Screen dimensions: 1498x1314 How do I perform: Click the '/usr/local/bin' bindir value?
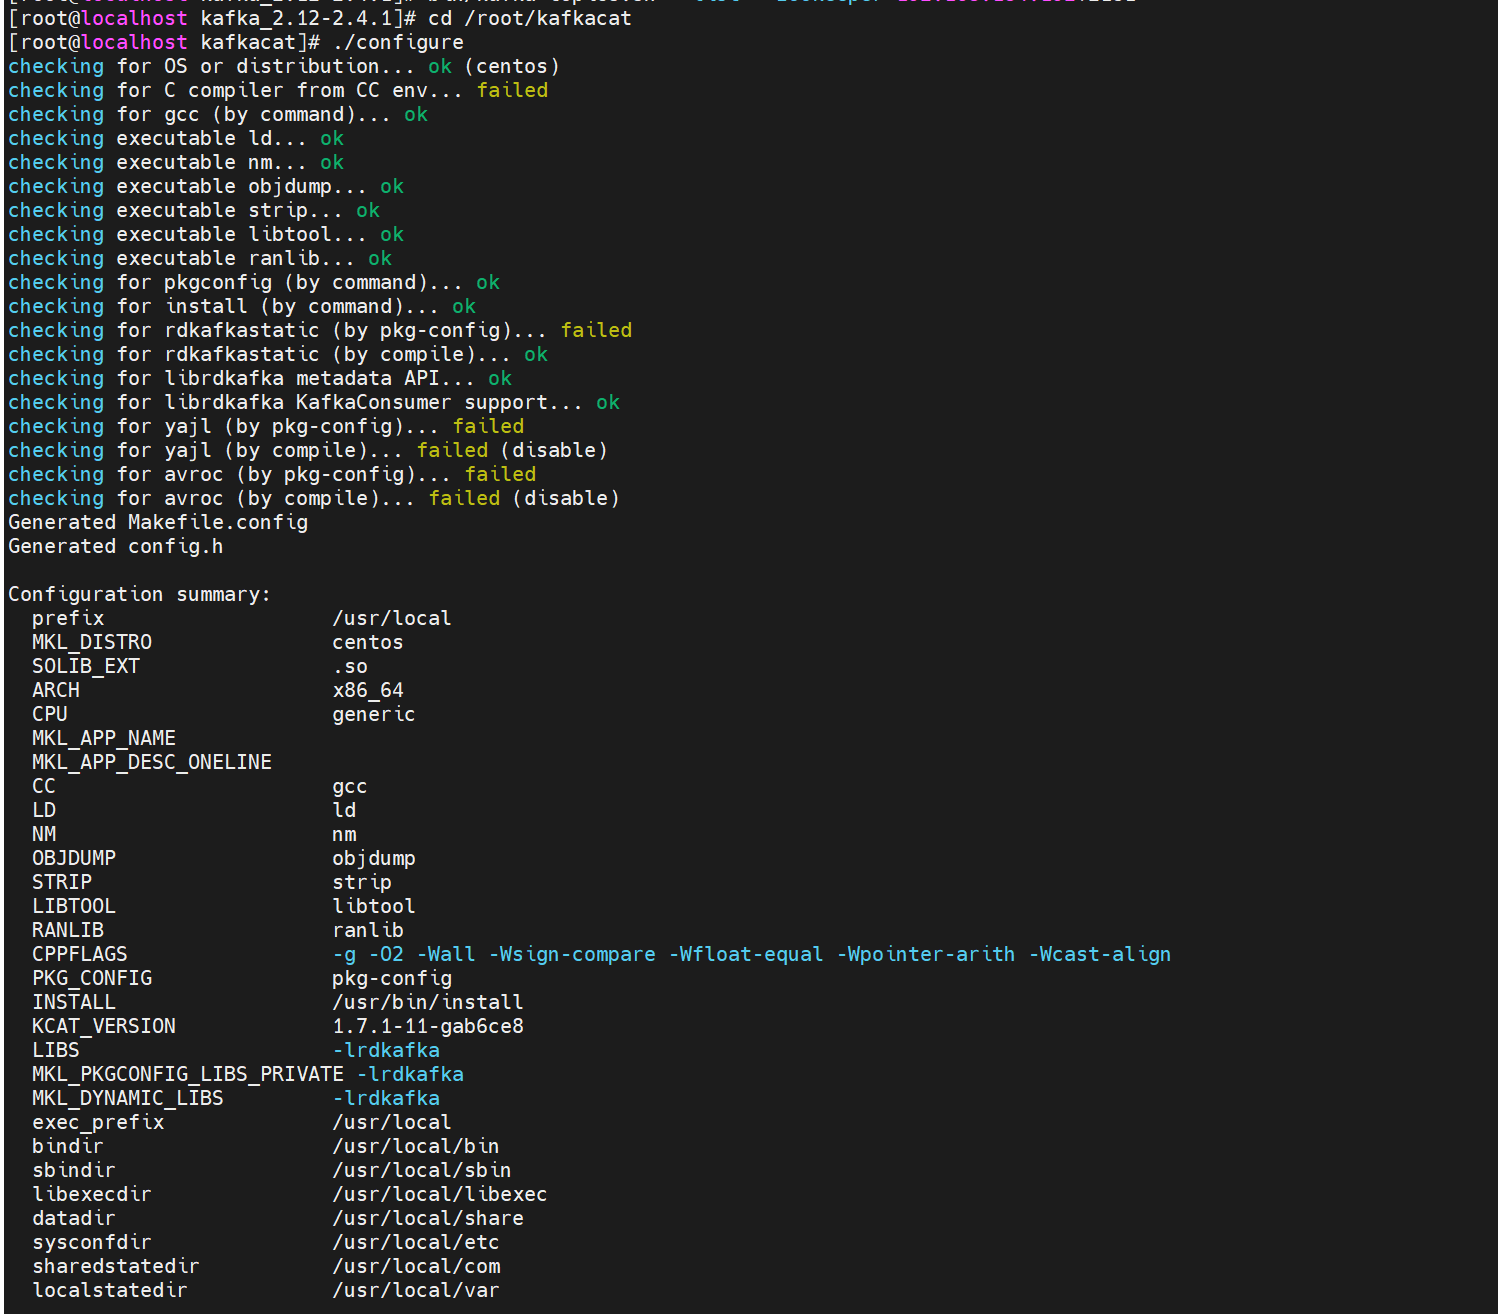point(416,1146)
